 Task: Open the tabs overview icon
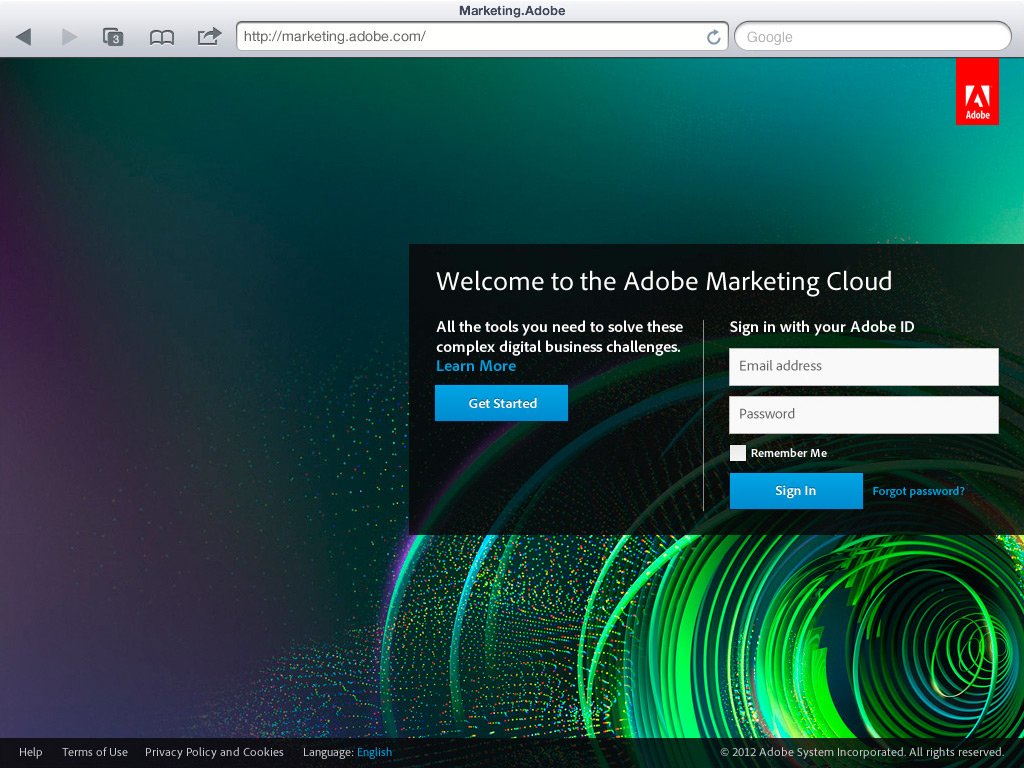point(113,37)
